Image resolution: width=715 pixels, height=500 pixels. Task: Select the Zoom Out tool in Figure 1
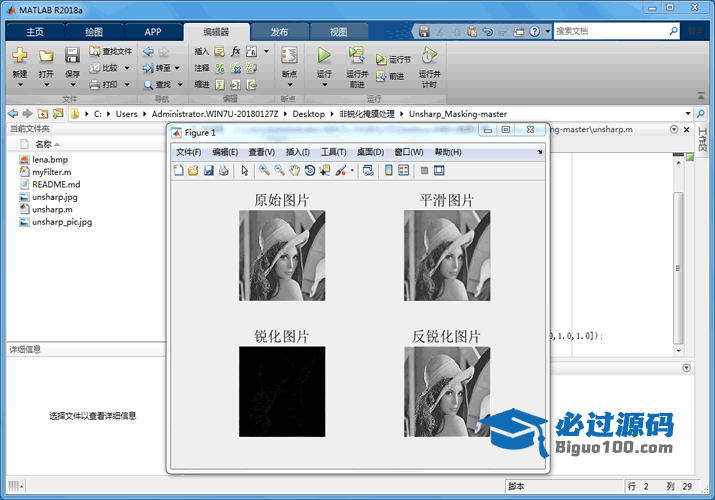pyautogui.click(x=279, y=170)
